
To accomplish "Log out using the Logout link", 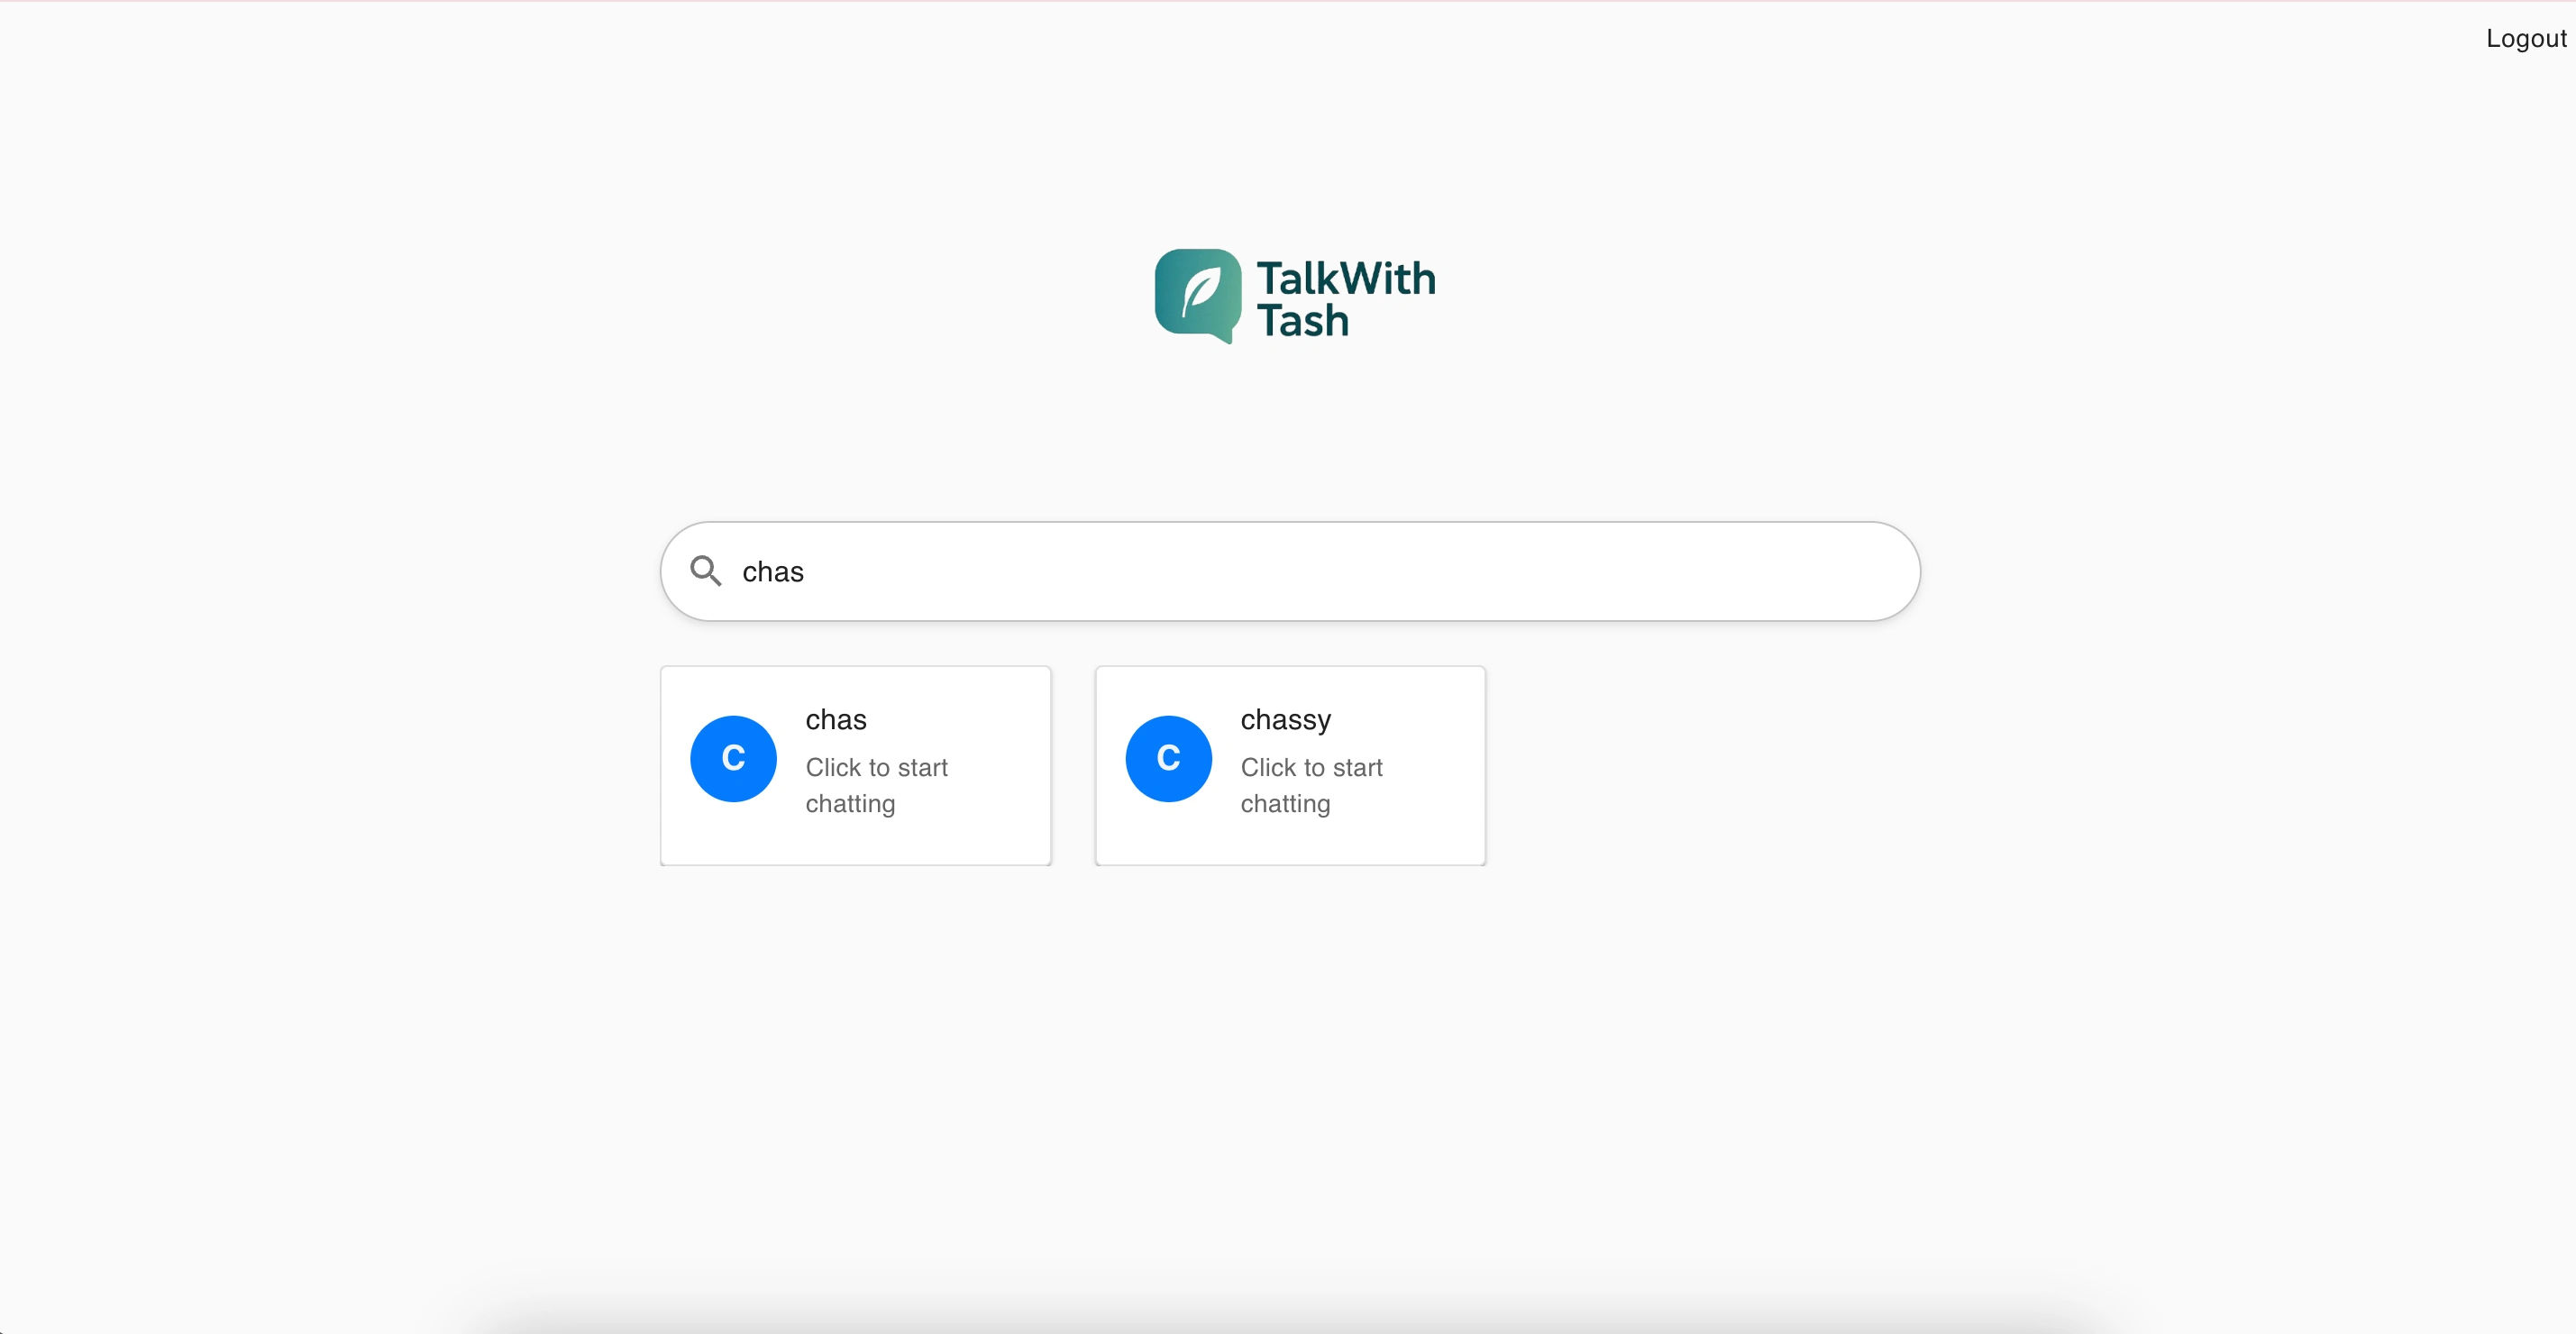I will click(x=2526, y=38).
